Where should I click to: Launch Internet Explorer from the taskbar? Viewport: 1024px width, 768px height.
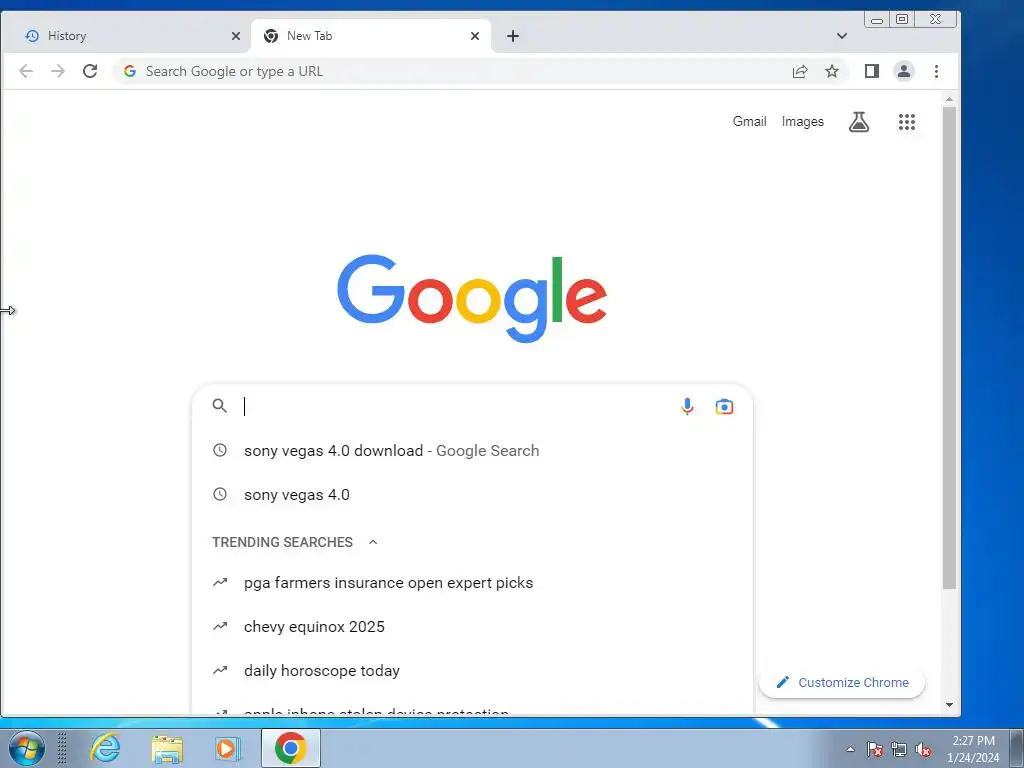[105, 748]
